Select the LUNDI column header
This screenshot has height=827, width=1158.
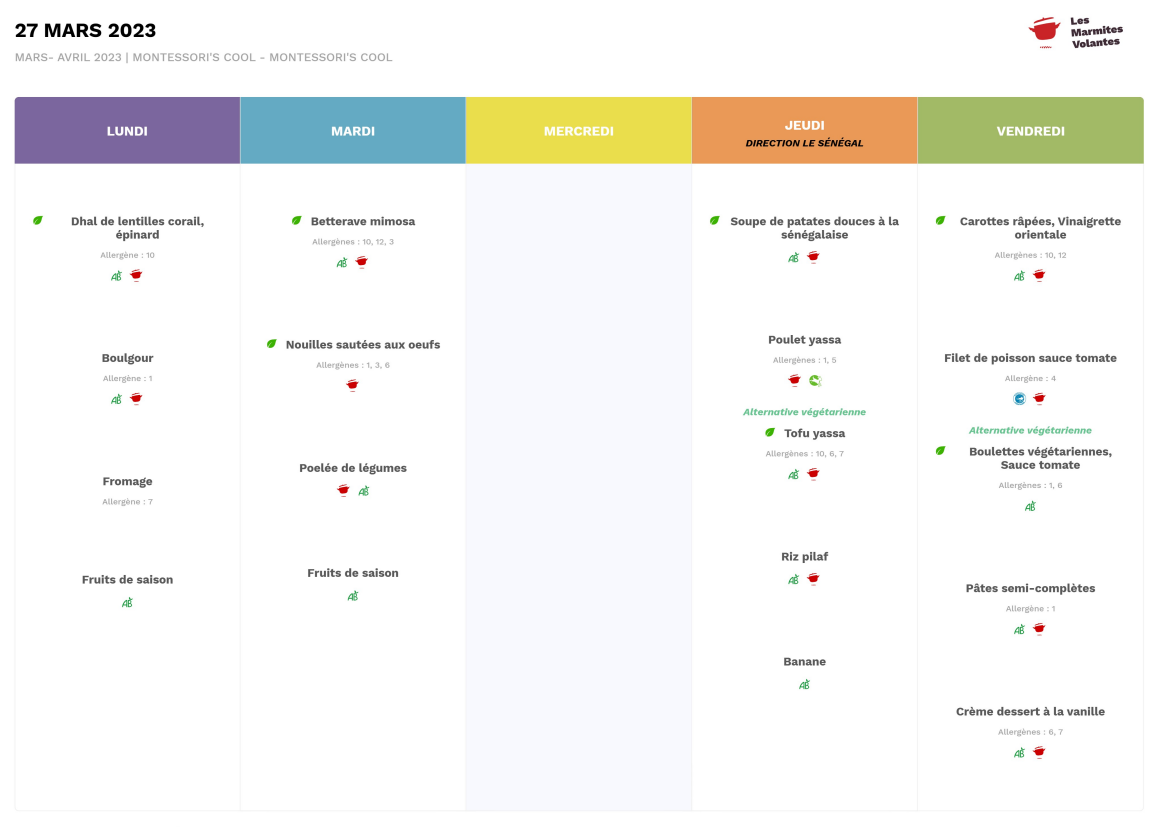pos(127,131)
